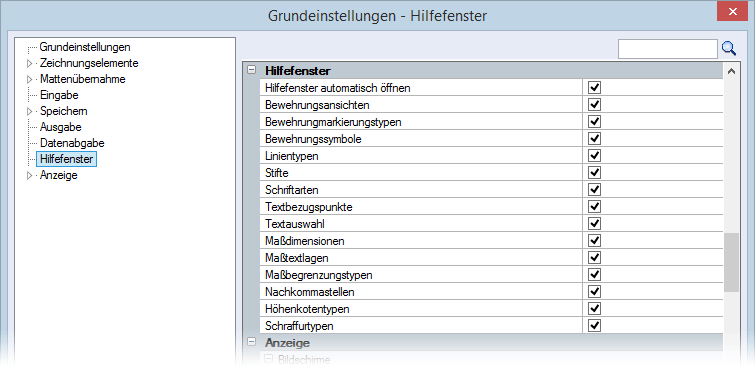Image resolution: width=755 pixels, height=367 pixels.
Task: Toggle the Linientypen checkbox
Action: click(595, 156)
